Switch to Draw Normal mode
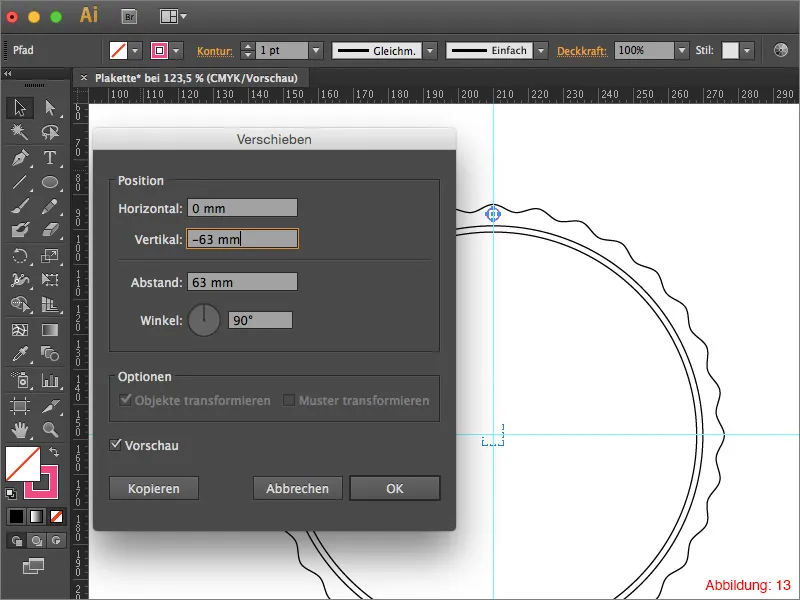800x600 pixels. (x=17, y=540)
